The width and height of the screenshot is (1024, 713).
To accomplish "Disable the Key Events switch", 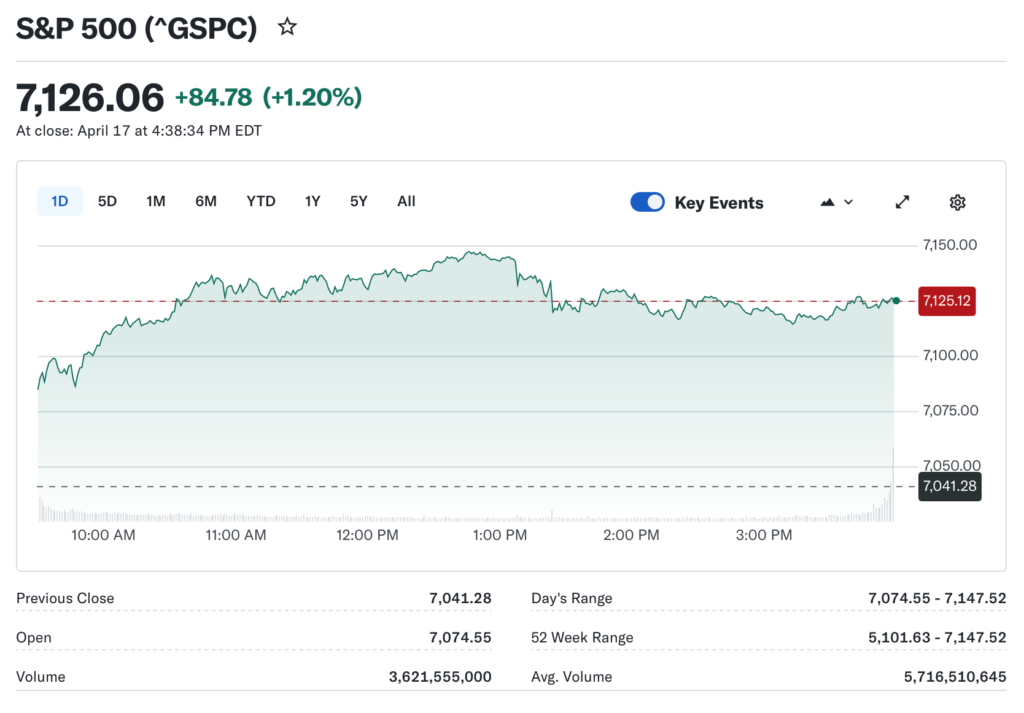I will tap(647, 201).
